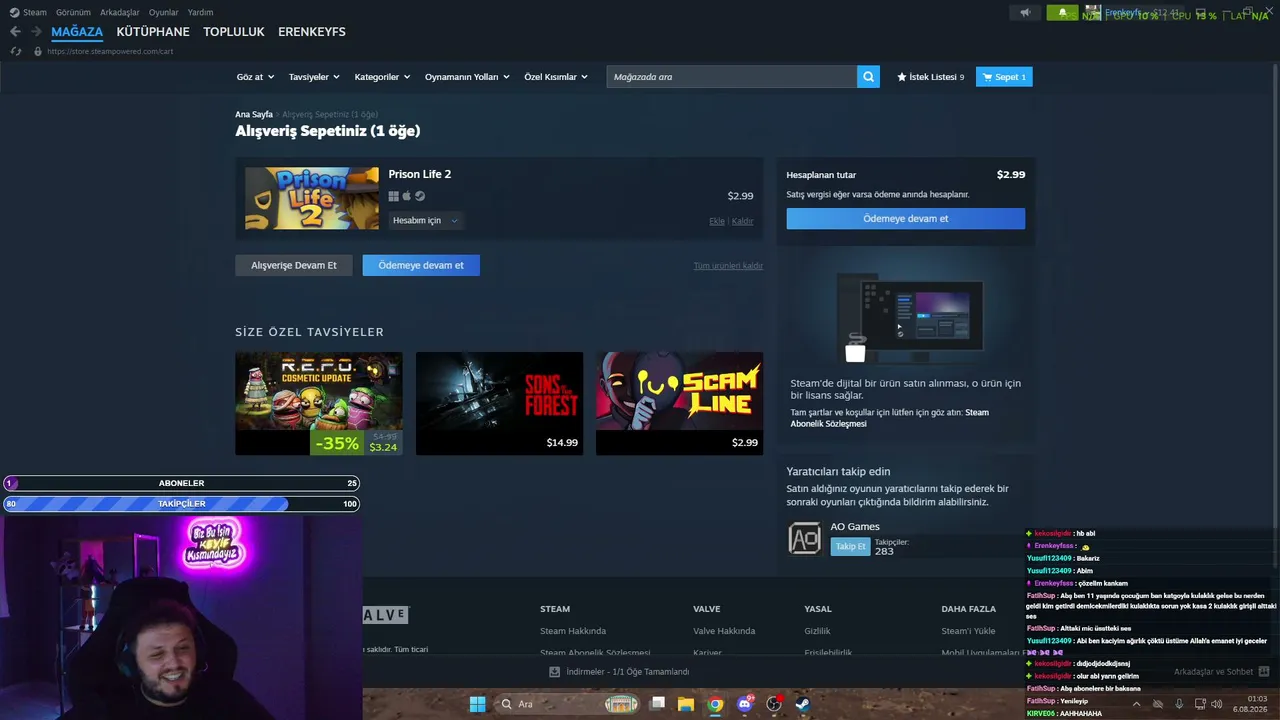Open OBS Studio from the taskbar

pyautogui.click(x=773, y=704)
